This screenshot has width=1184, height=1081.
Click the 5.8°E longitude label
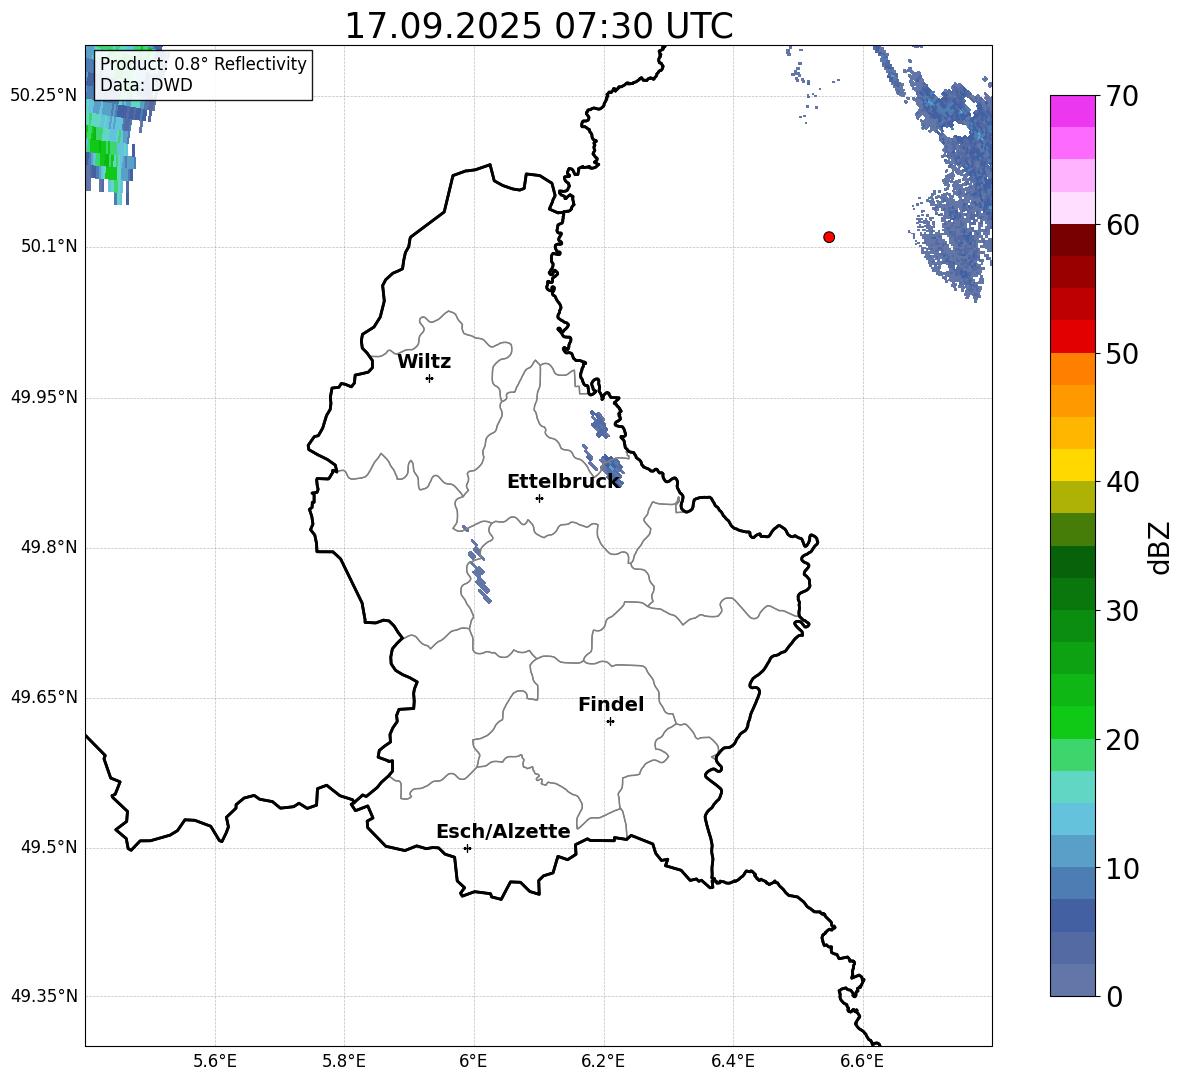(344, 1061)
